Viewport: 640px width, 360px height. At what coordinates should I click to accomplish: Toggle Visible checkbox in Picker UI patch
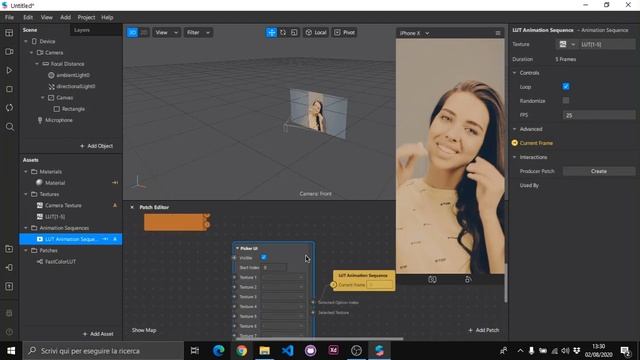coord(264,258)
